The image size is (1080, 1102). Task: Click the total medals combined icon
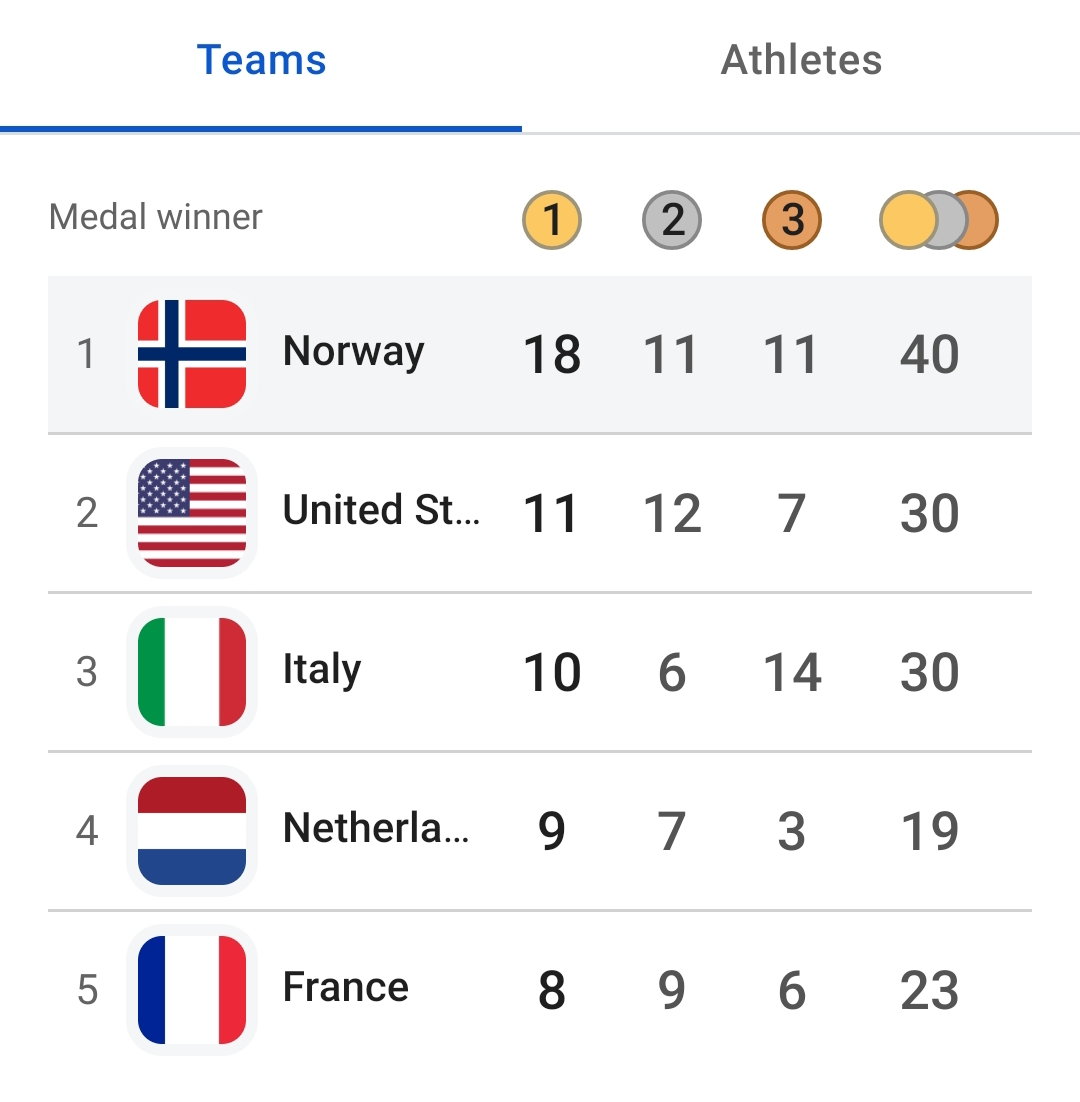pyautogui.click(x=939, y=220)
